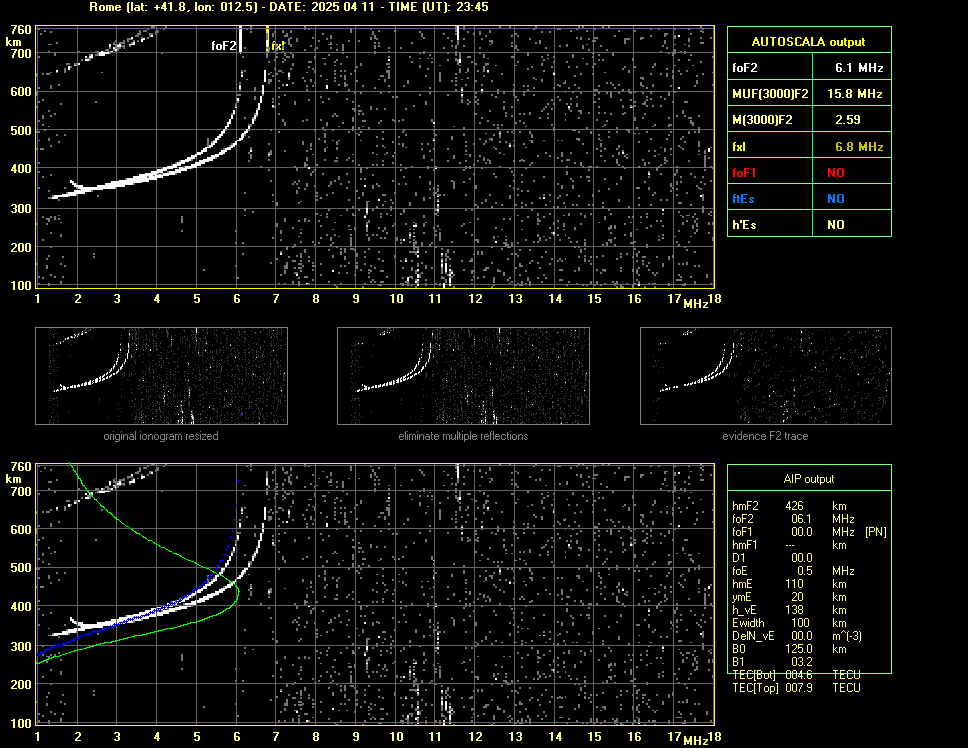Click the M(3000)F2 label

[x=762, y=120]
